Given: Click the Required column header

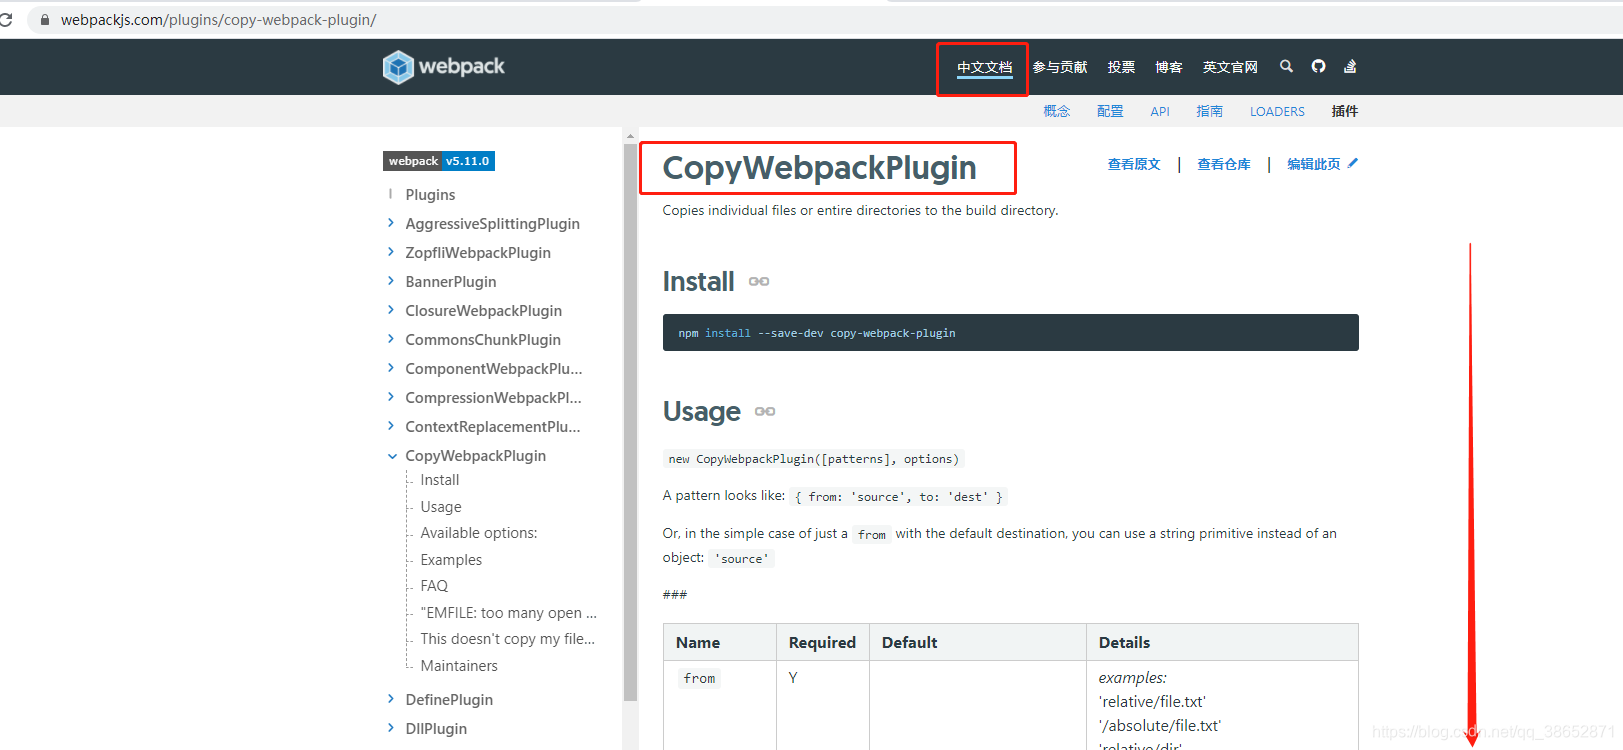Looking at the screenshot, I should pyautogui.click(x=822, y=643).
